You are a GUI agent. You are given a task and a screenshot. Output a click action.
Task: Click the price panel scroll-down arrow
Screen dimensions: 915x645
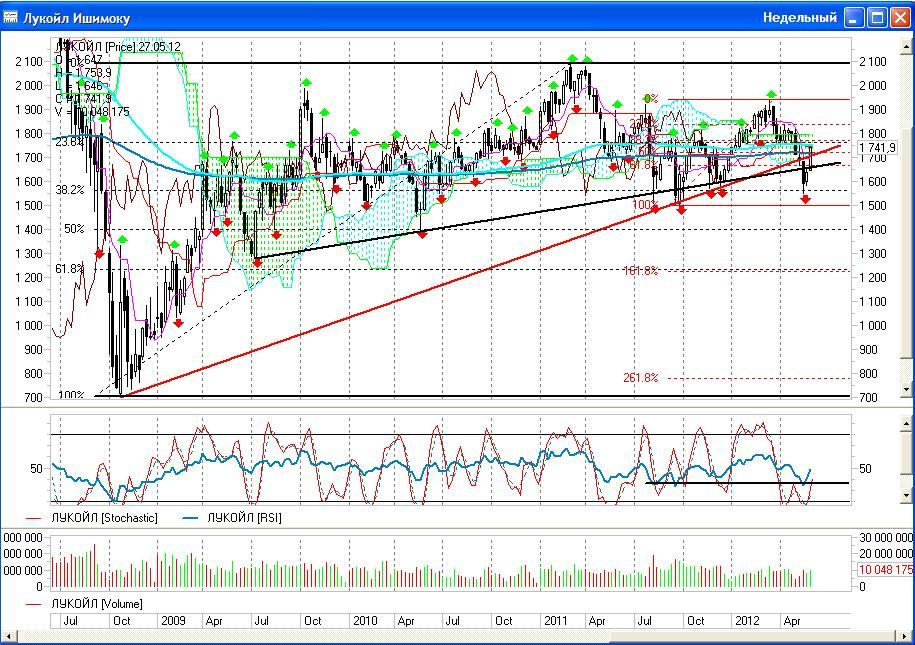tap(906, 389)
